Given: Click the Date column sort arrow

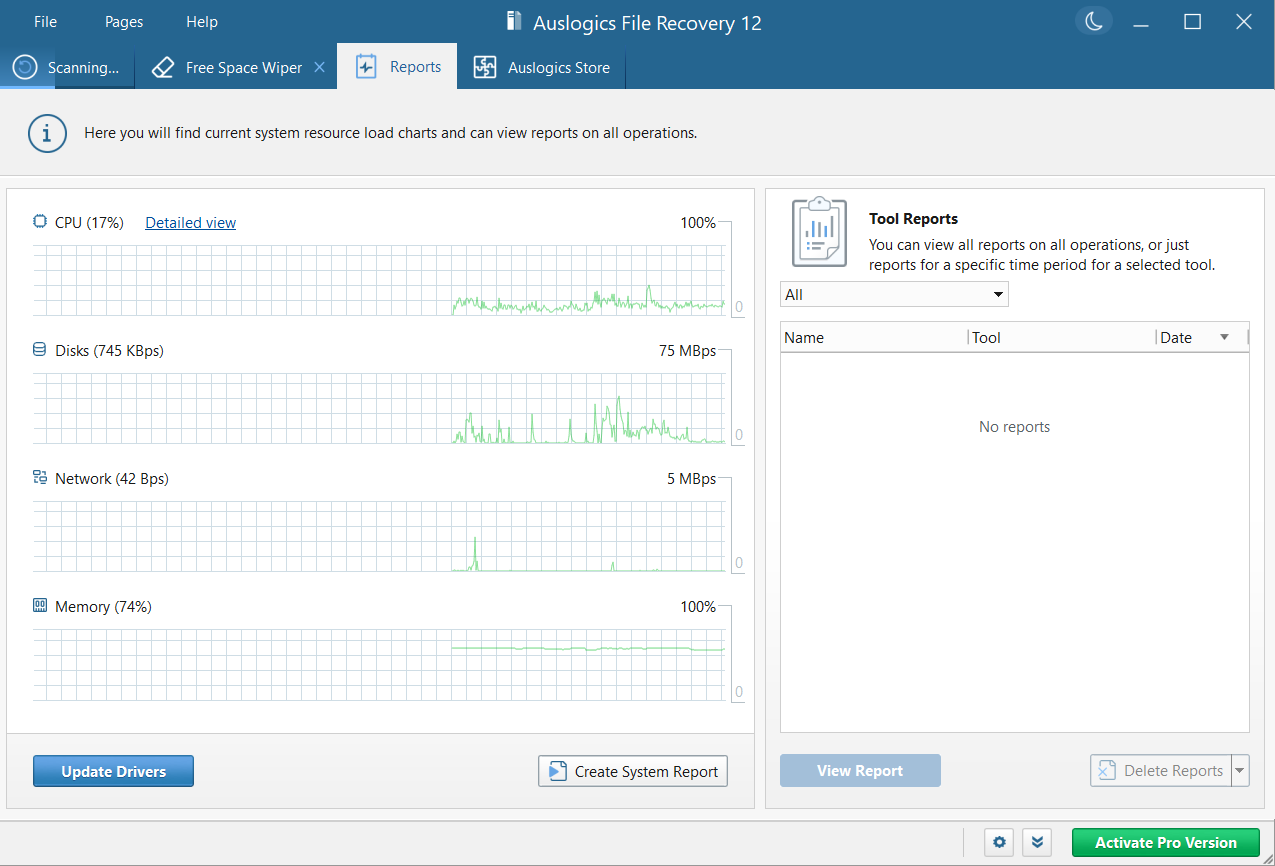Looking at the screenshot, I should coord(1224,338).
